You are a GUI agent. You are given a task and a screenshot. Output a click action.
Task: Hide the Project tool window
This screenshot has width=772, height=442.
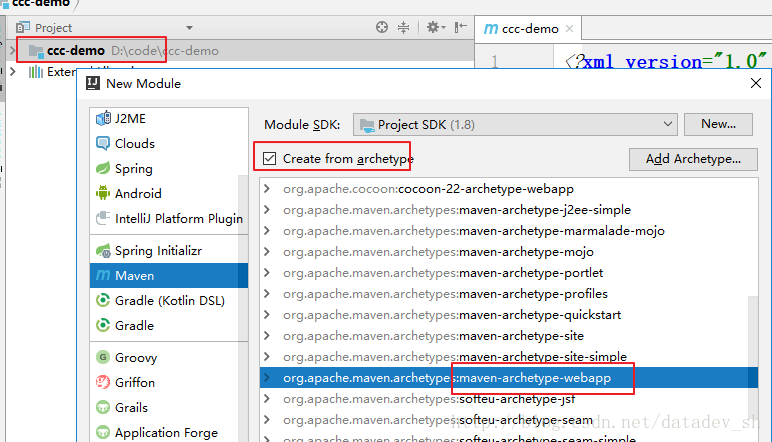coord(460,27)
